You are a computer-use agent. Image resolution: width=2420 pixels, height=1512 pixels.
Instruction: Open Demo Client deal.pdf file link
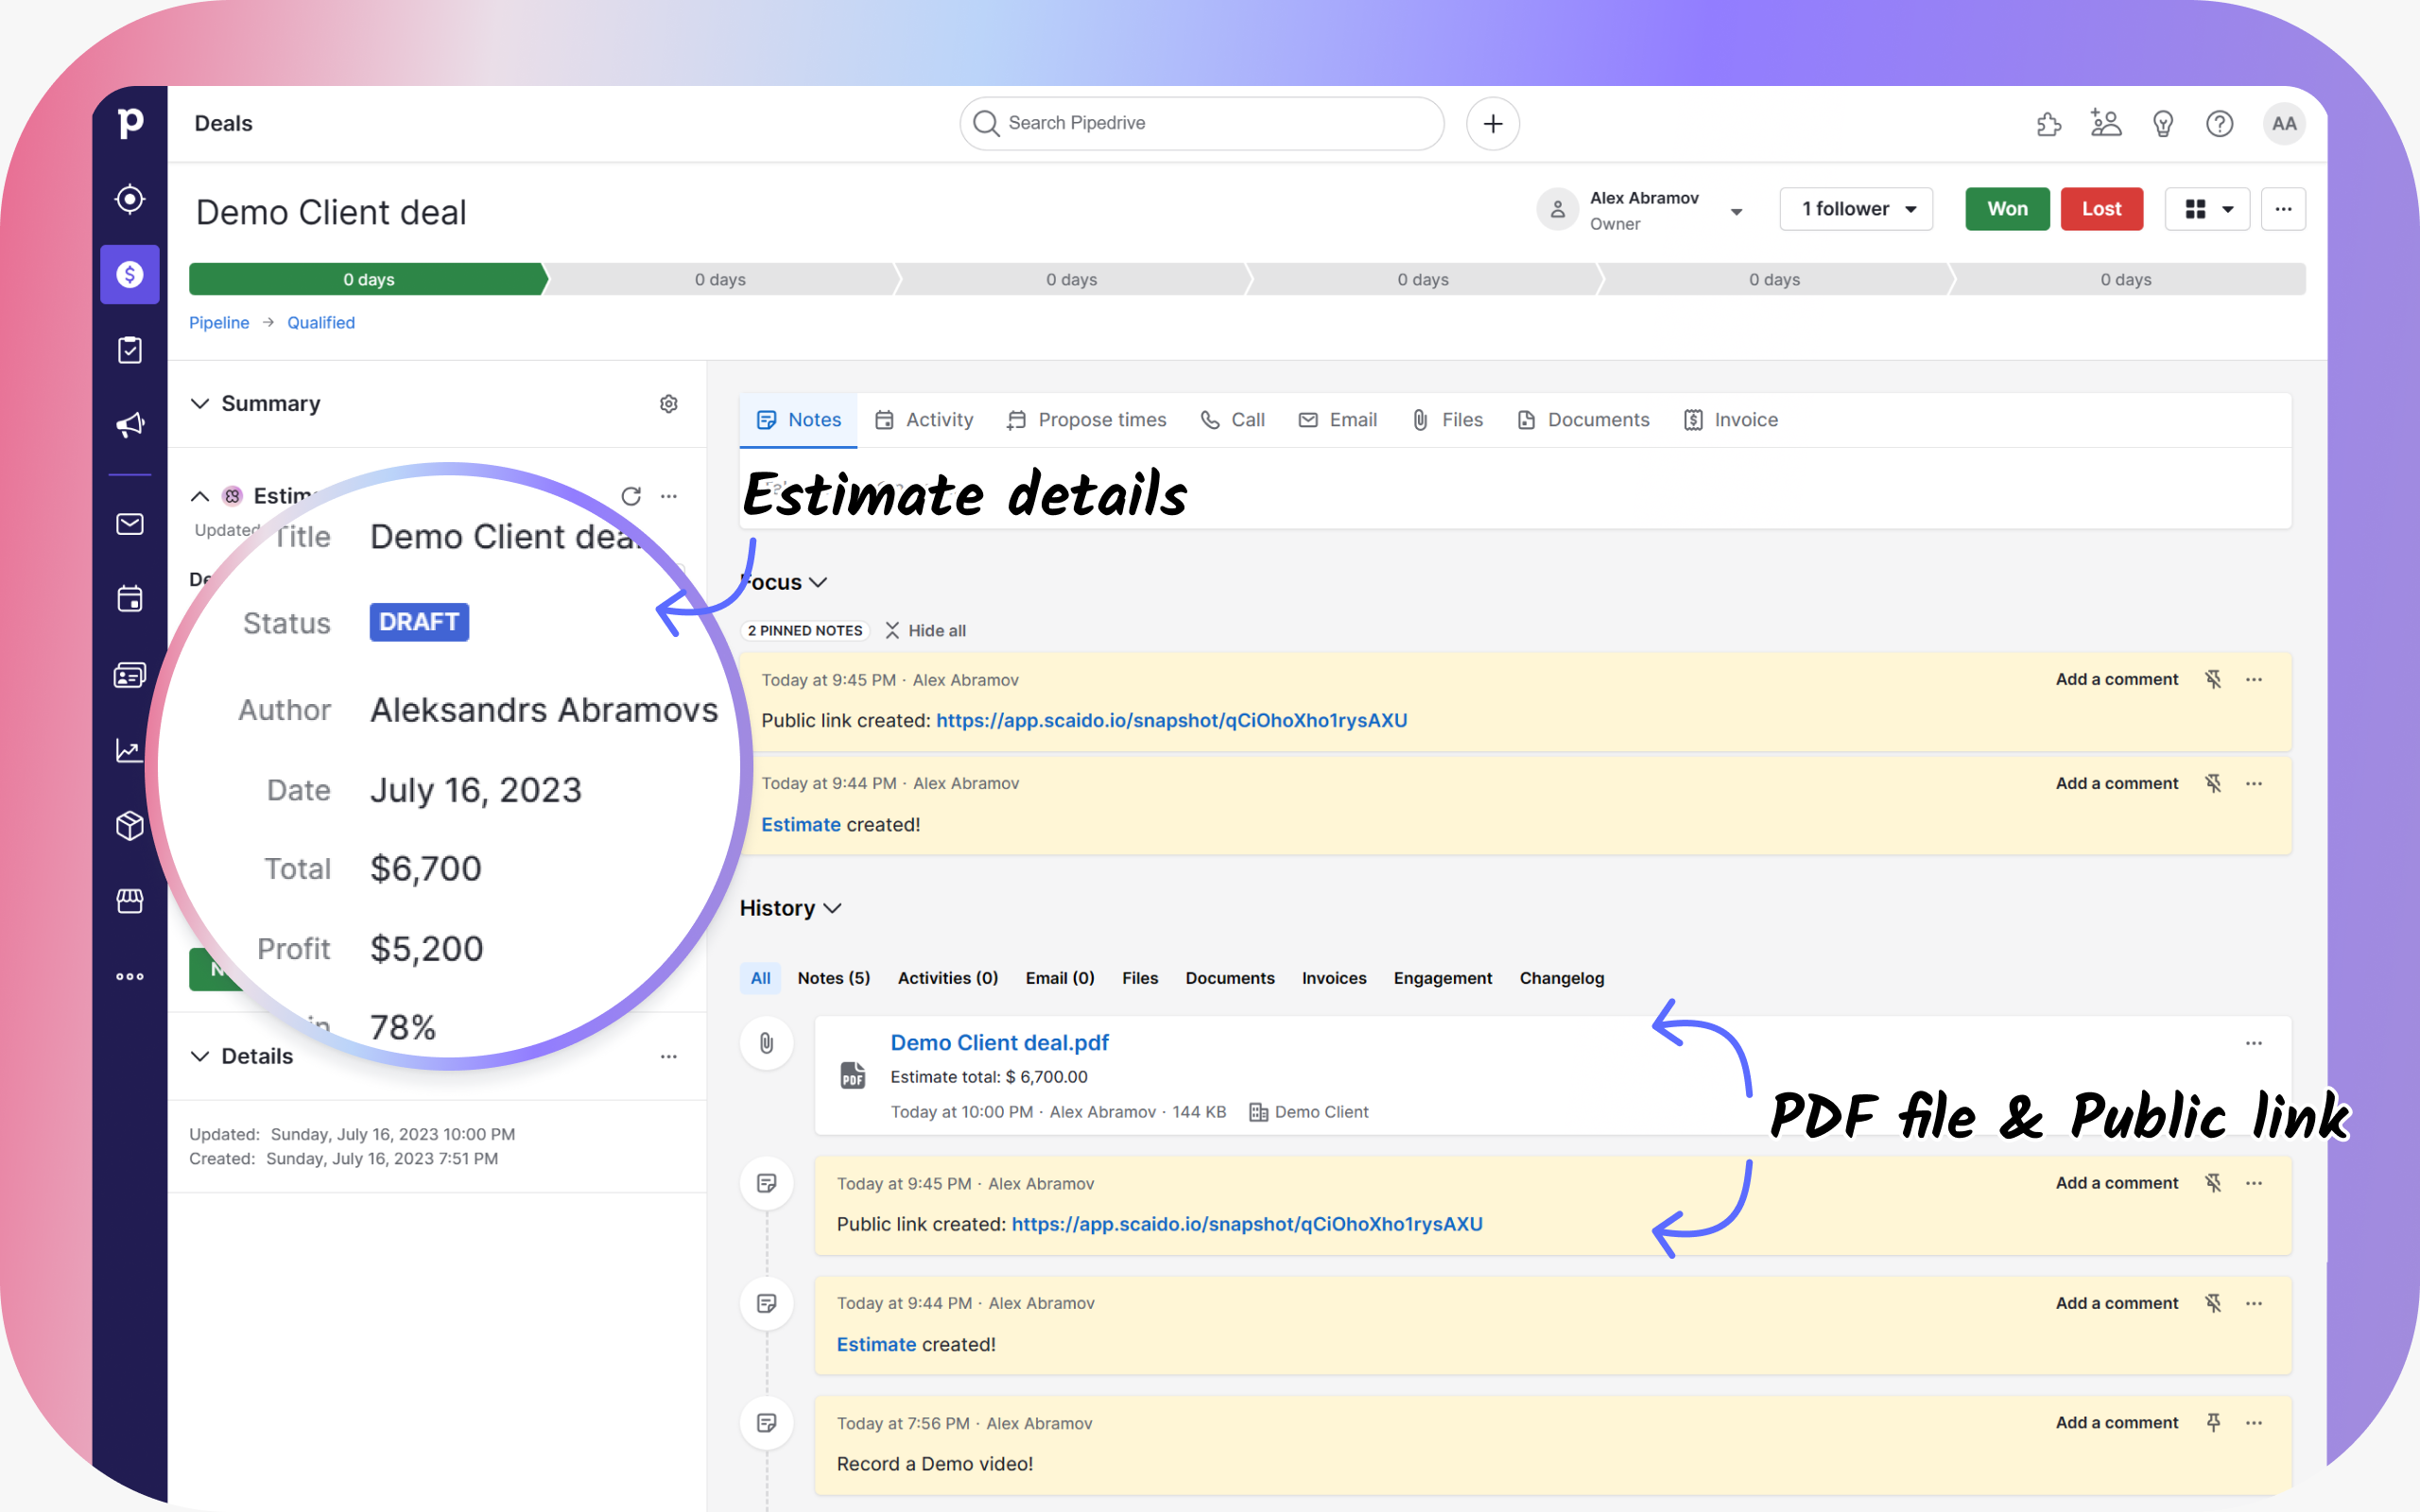[999, 1042]
